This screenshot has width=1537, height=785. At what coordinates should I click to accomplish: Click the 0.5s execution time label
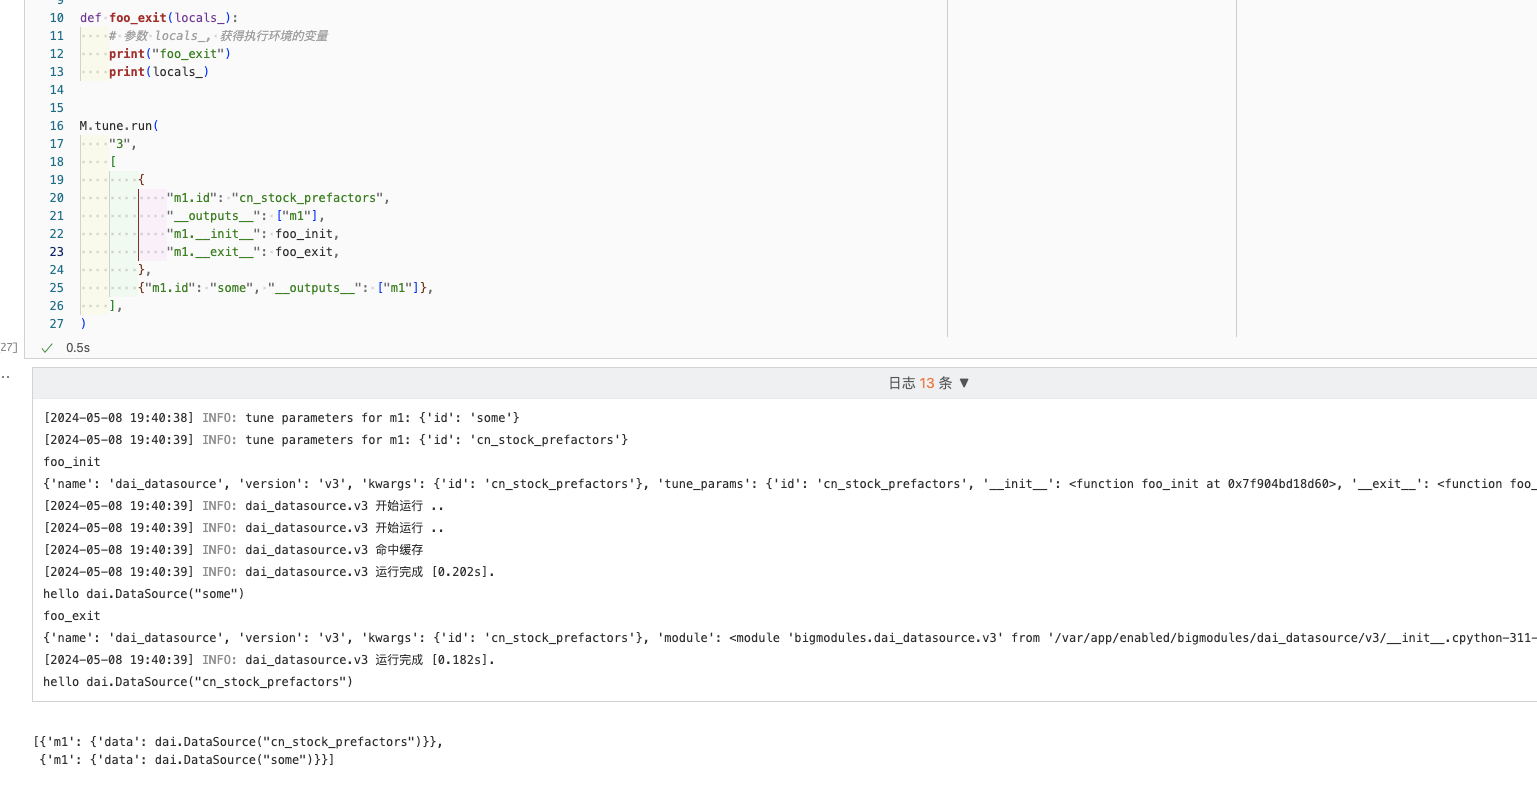pyautogui.click(x=78, y=348)
